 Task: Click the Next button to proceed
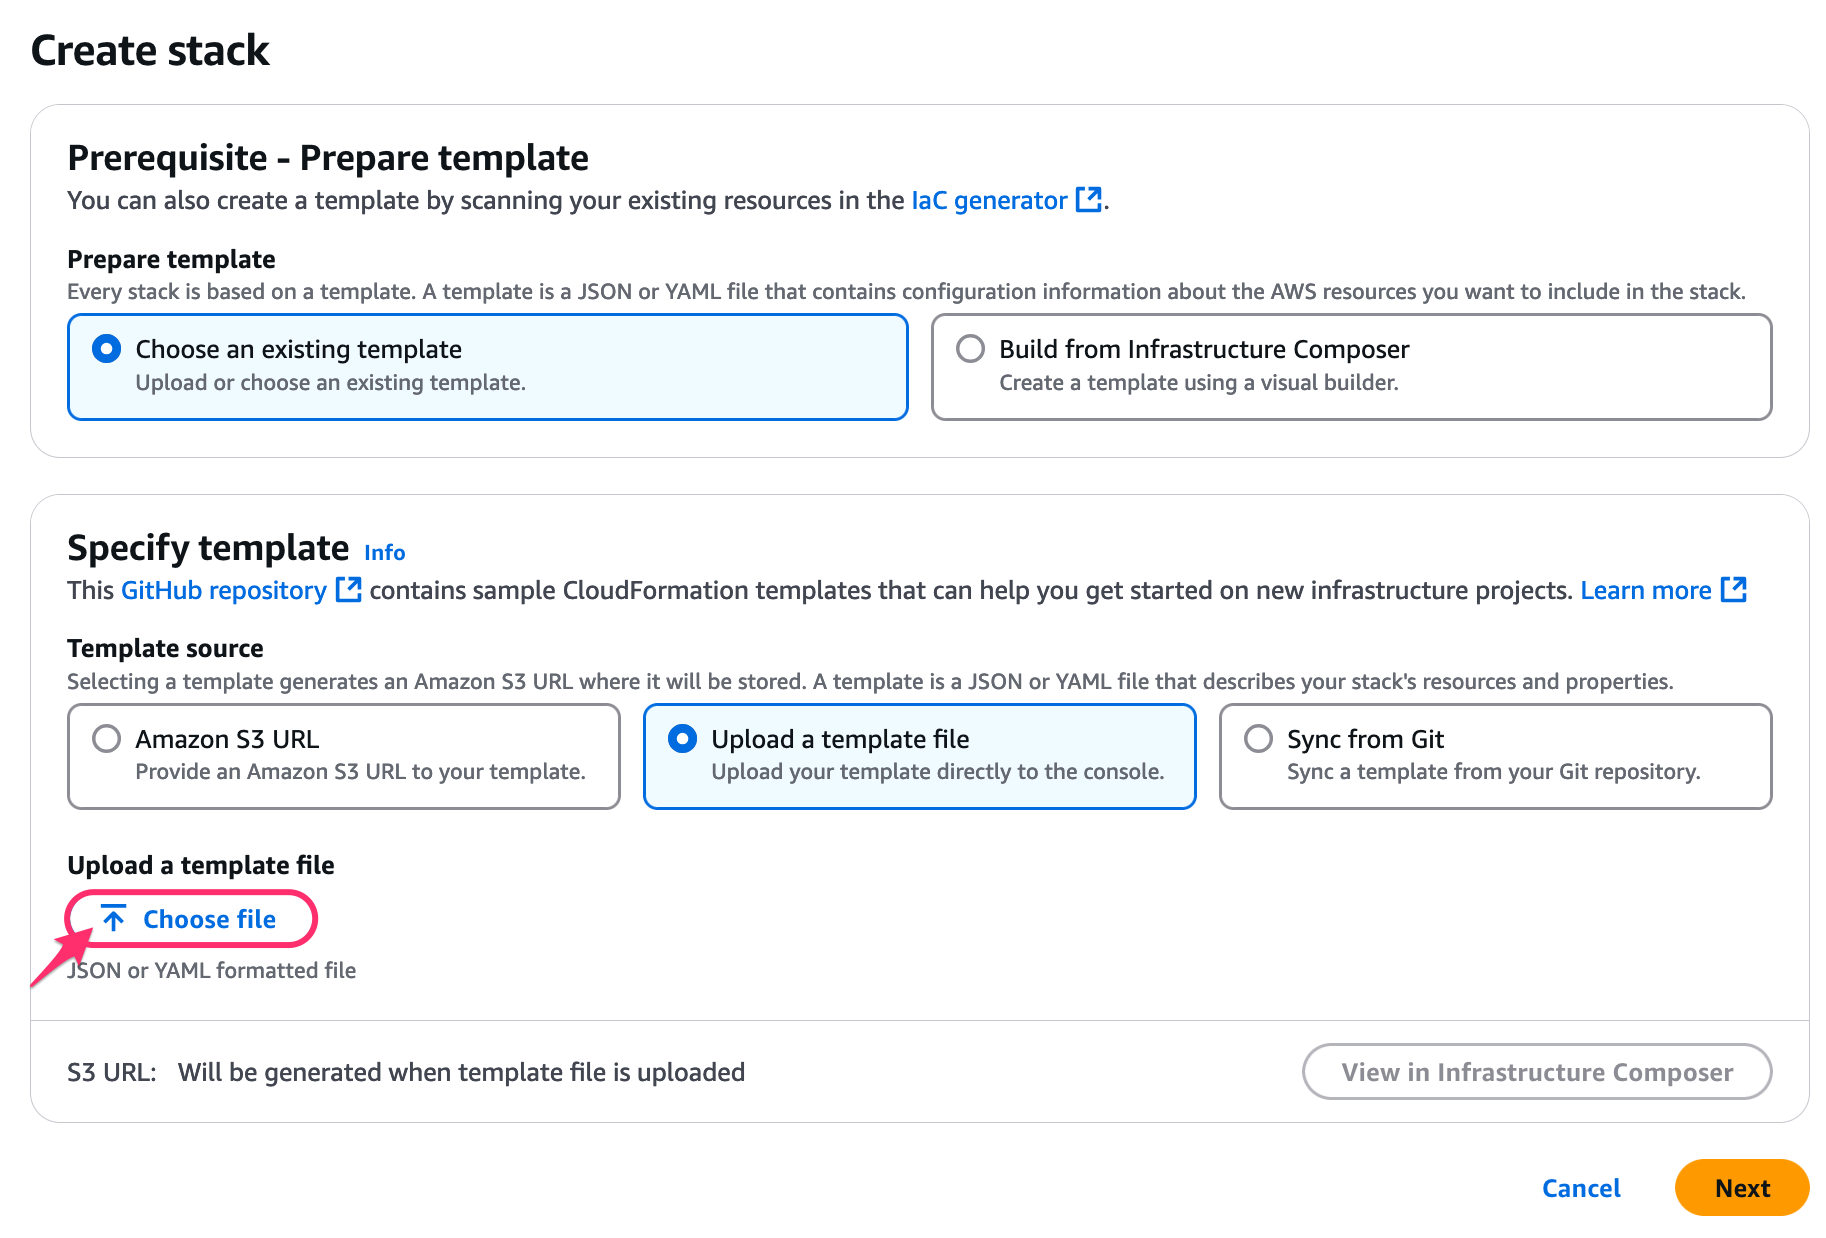coord(1742,1188)
